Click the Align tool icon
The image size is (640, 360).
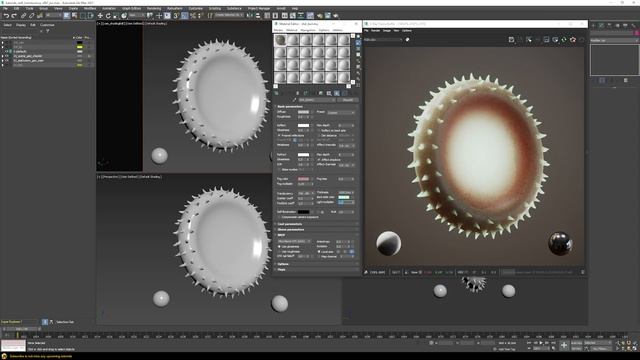coord(258,16)
